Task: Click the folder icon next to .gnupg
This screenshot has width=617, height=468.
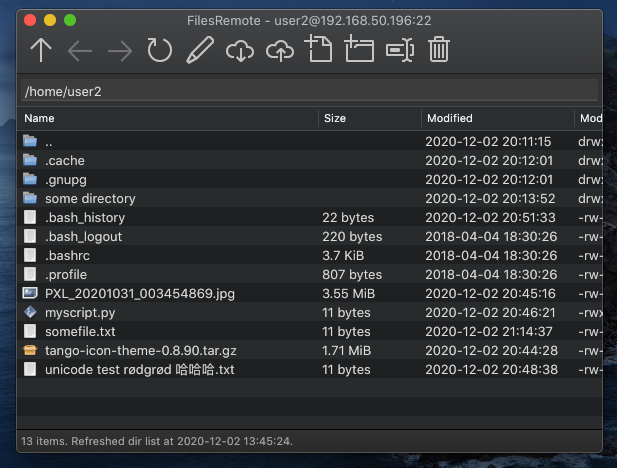Action: click(x=30, y=179)
